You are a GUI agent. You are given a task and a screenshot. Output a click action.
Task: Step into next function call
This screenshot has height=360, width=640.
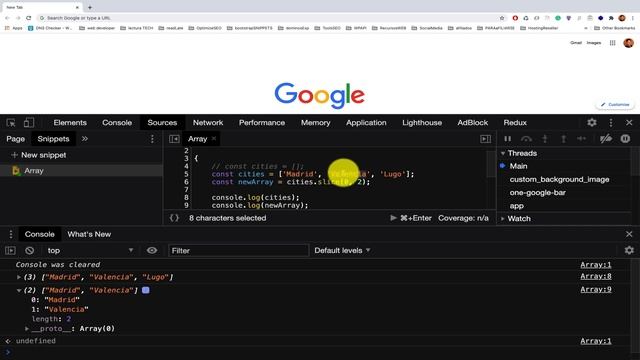(x=544, y=139)
